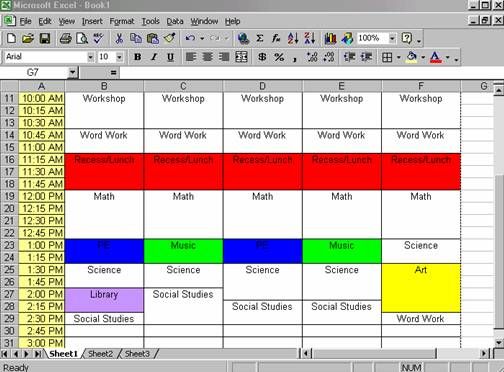Paste using the clipboard icon
The width and height of the screenshot is (504, 372).
pos(153,38)
